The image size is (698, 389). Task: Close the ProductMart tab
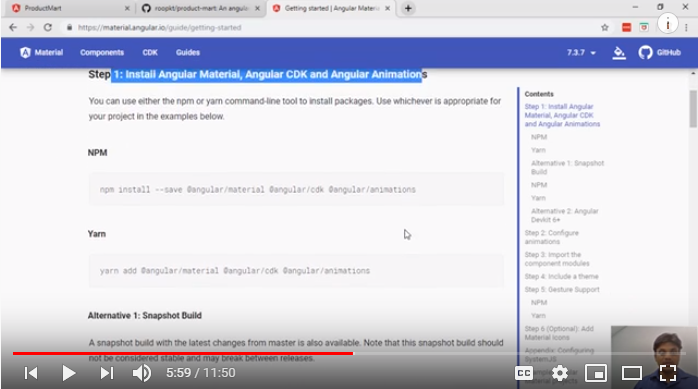point(127,8)
